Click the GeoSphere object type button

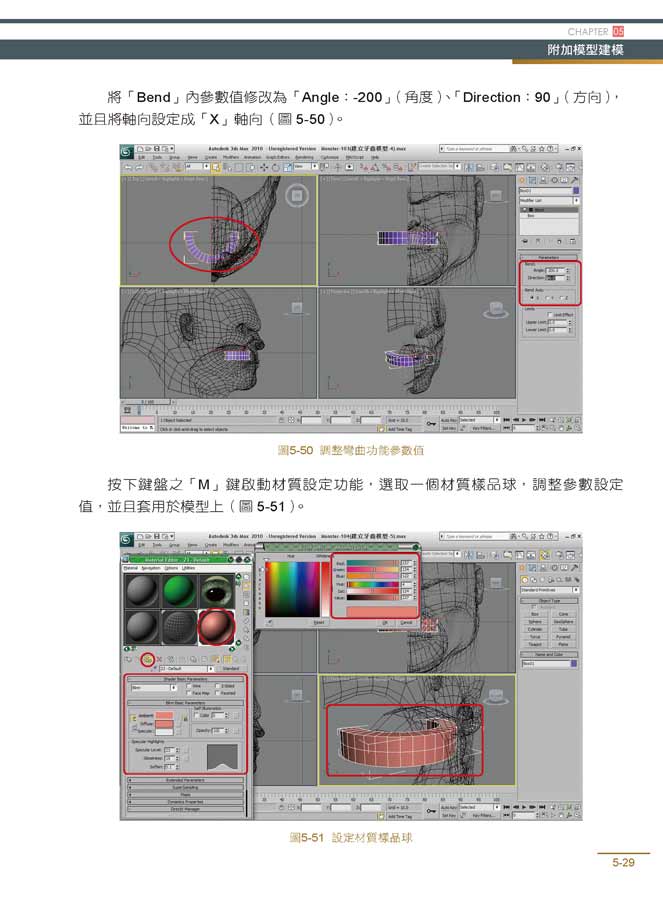pos(563,621)
